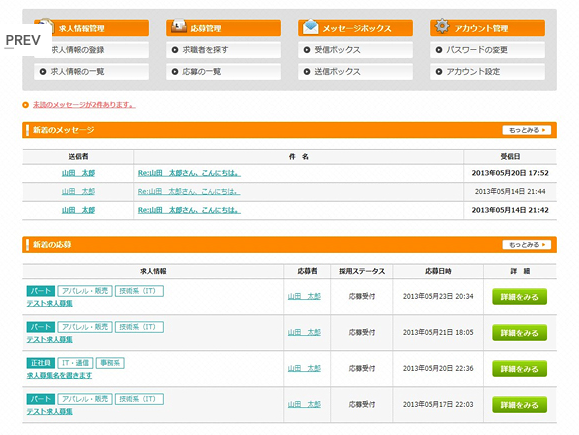
Task: Open applicant 山田 太郎 in 05月17日 row
Action: click(x=304, y=404)
